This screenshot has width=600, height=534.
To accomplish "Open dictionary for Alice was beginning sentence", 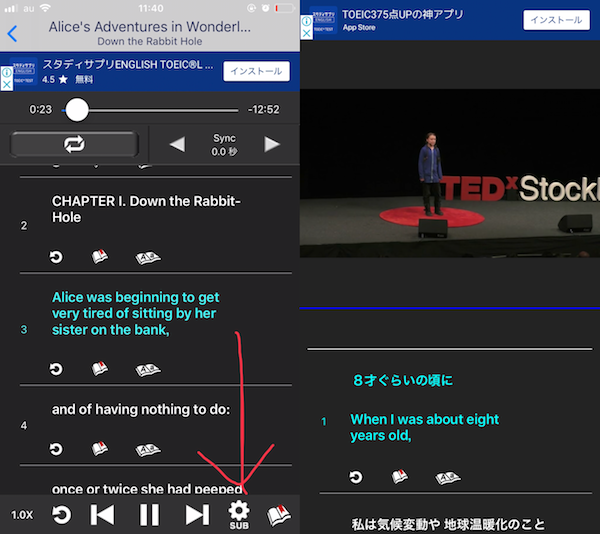I will point(148,370).
